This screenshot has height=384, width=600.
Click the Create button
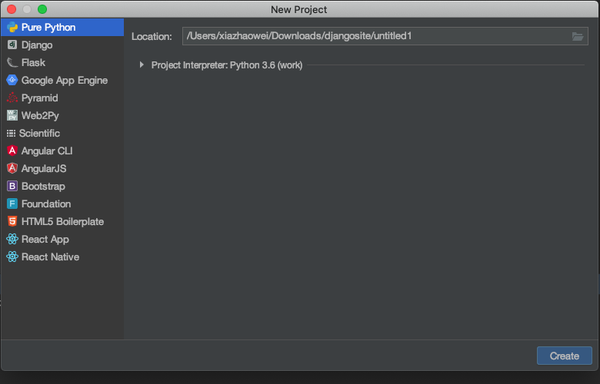(564, 356)
